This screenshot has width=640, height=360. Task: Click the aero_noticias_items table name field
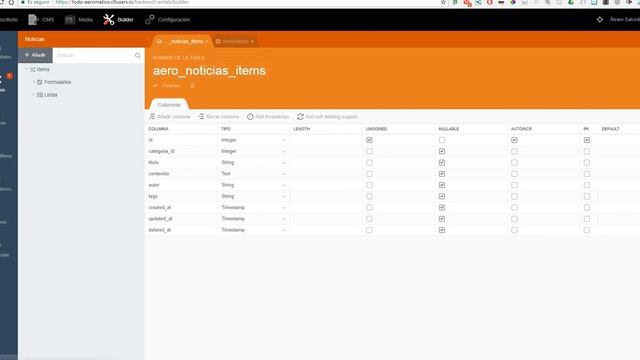click(209, 71)
